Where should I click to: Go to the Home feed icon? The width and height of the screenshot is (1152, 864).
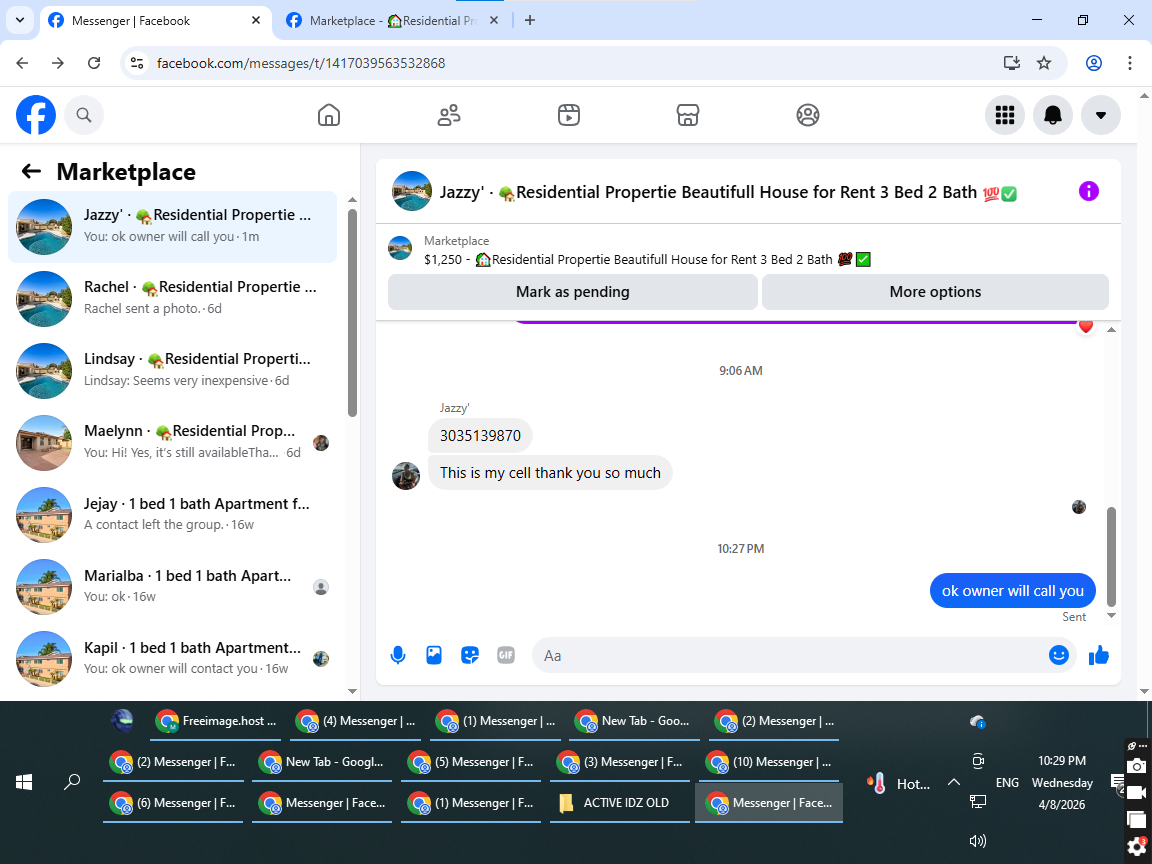[x=328, y=115]
